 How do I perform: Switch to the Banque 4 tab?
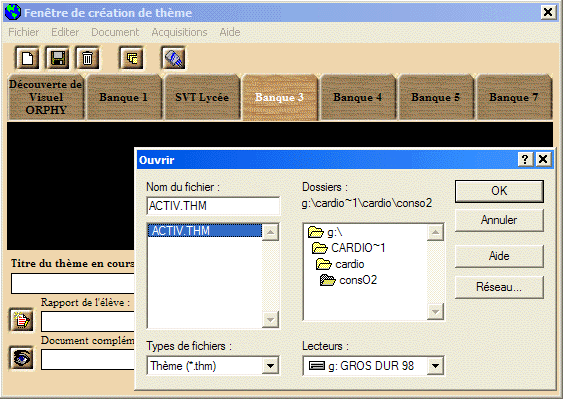[357, 97]
